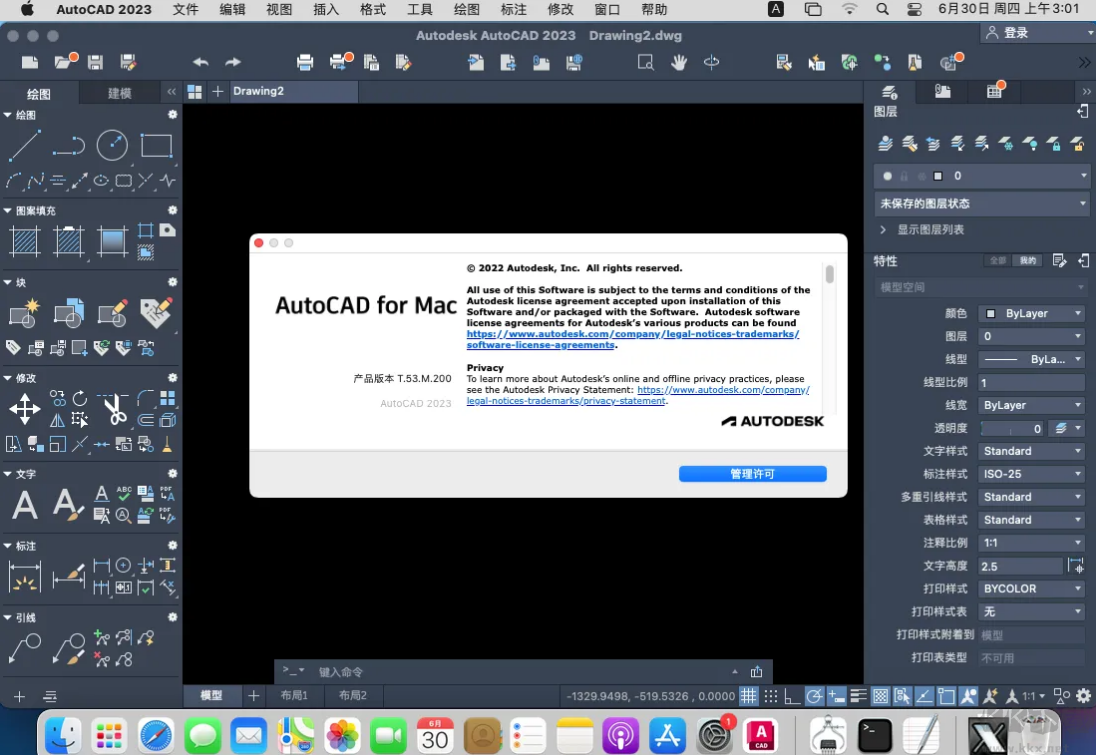
Task: Click the Print icon in toolbar
Action: pyautogui.click(x=305, y=62)
